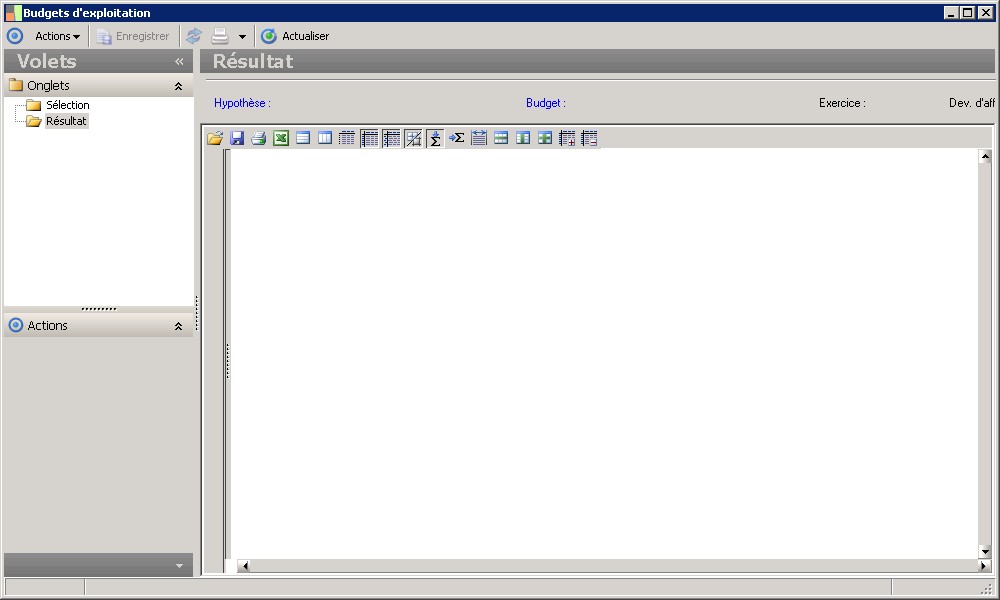Click the vertical scrollbar up arrow

[x=985, y=156]
